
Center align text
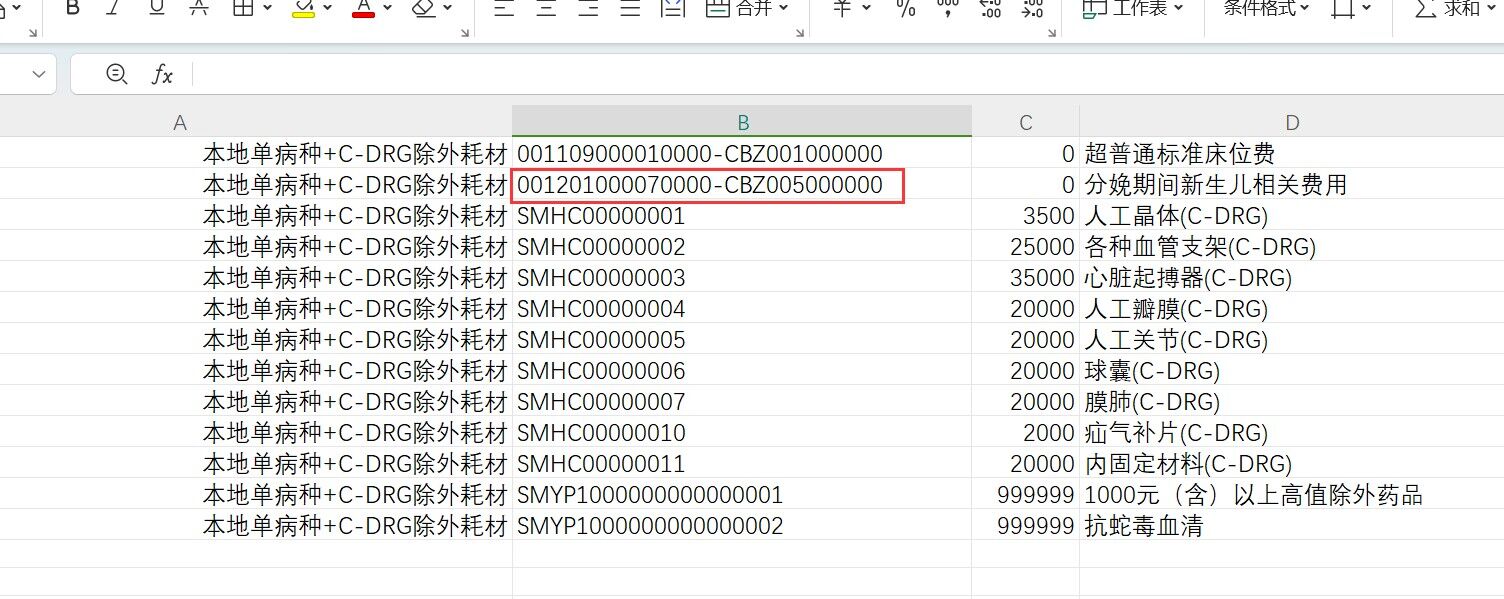pos(546,8)
